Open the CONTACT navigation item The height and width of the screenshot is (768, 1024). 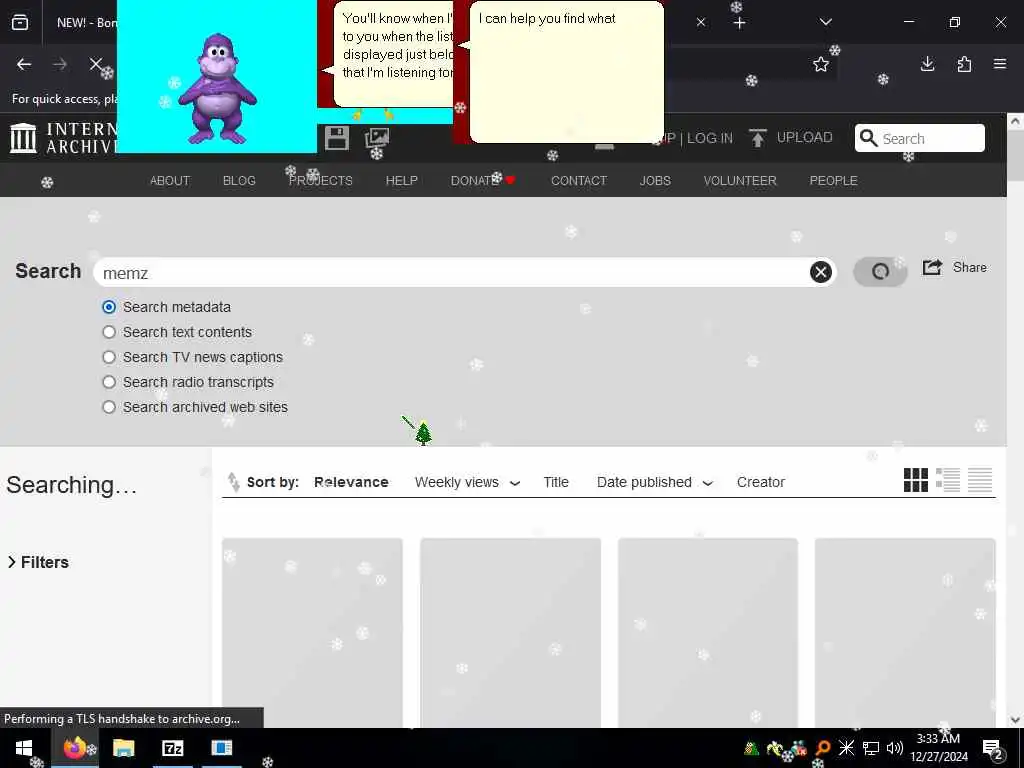[x=579, y=180]
